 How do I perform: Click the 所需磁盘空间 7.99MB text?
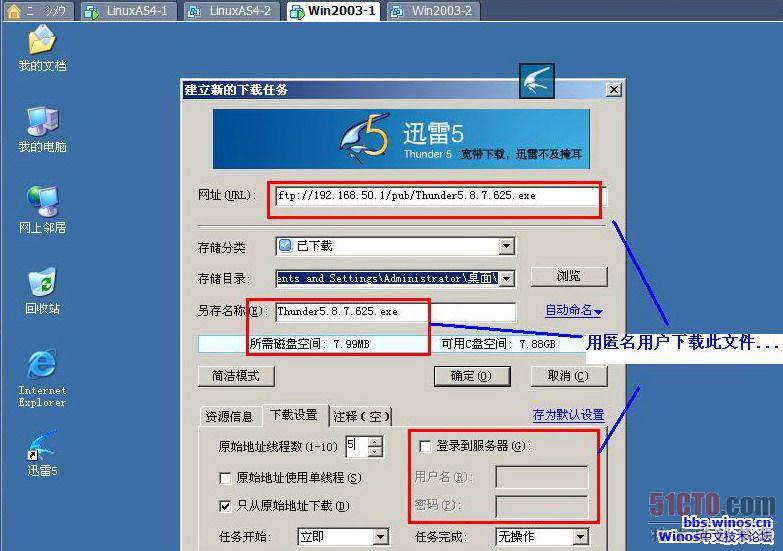tap(310, 344)
